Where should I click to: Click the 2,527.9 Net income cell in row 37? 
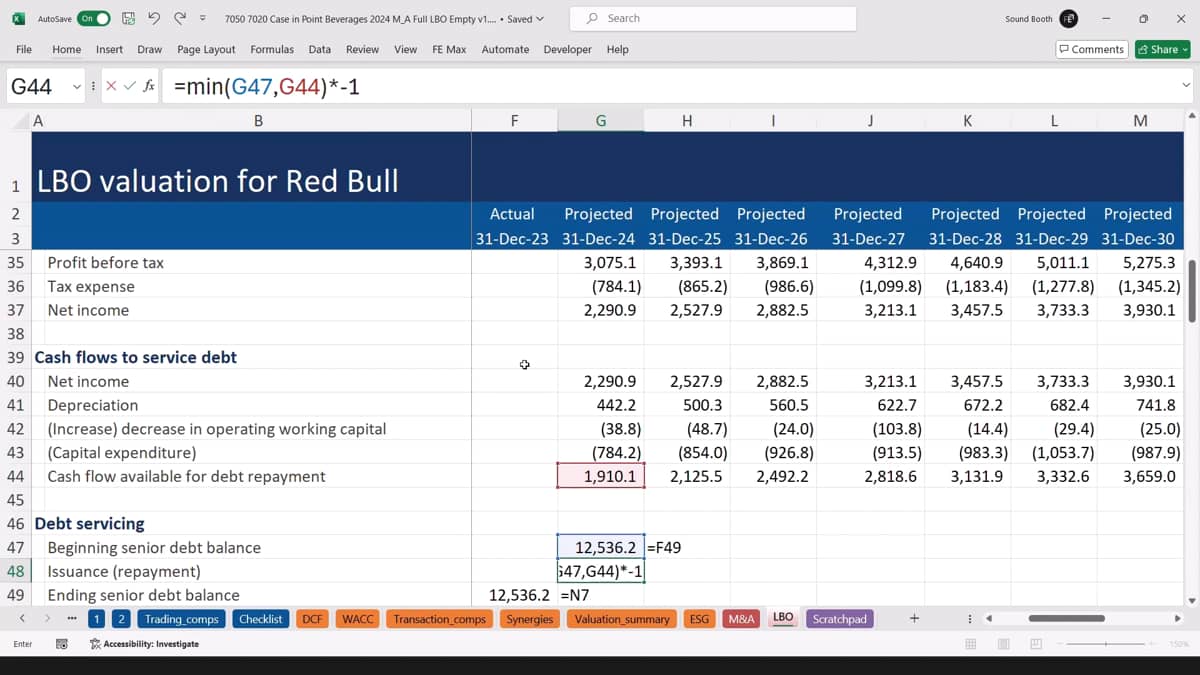click(687, 310)
